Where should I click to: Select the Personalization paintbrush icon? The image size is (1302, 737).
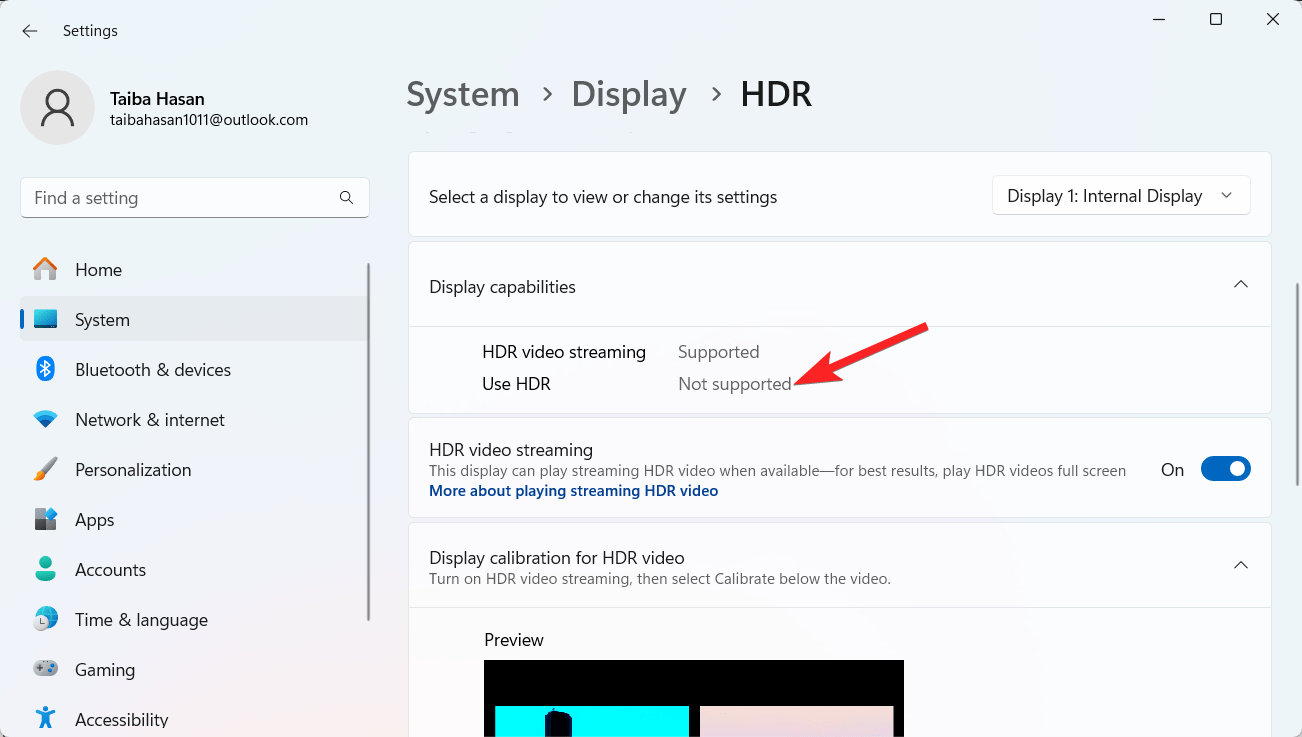45,469
